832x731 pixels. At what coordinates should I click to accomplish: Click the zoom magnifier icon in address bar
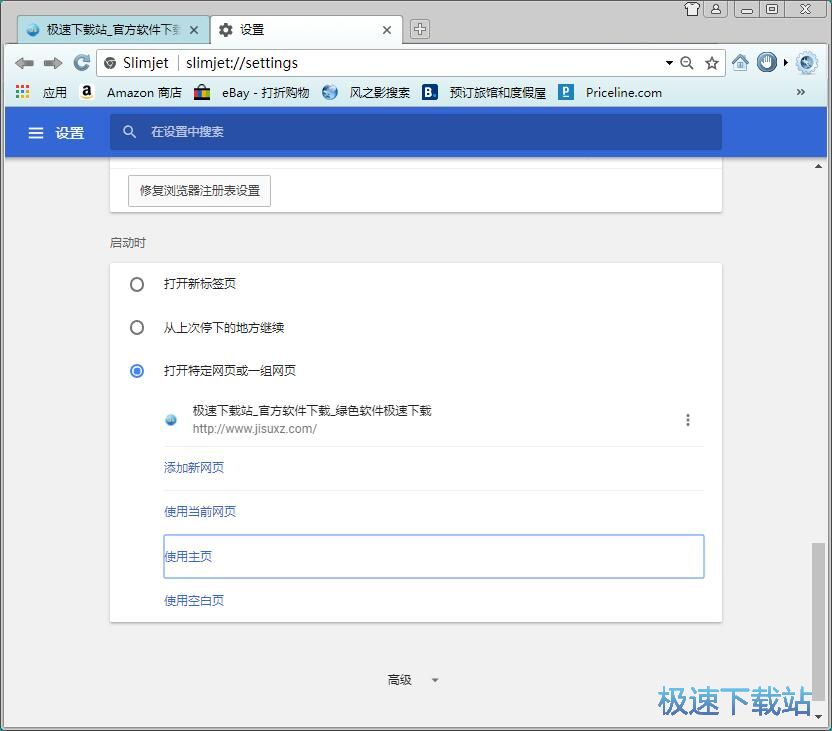pyautogui.click(x=687, y=63)
